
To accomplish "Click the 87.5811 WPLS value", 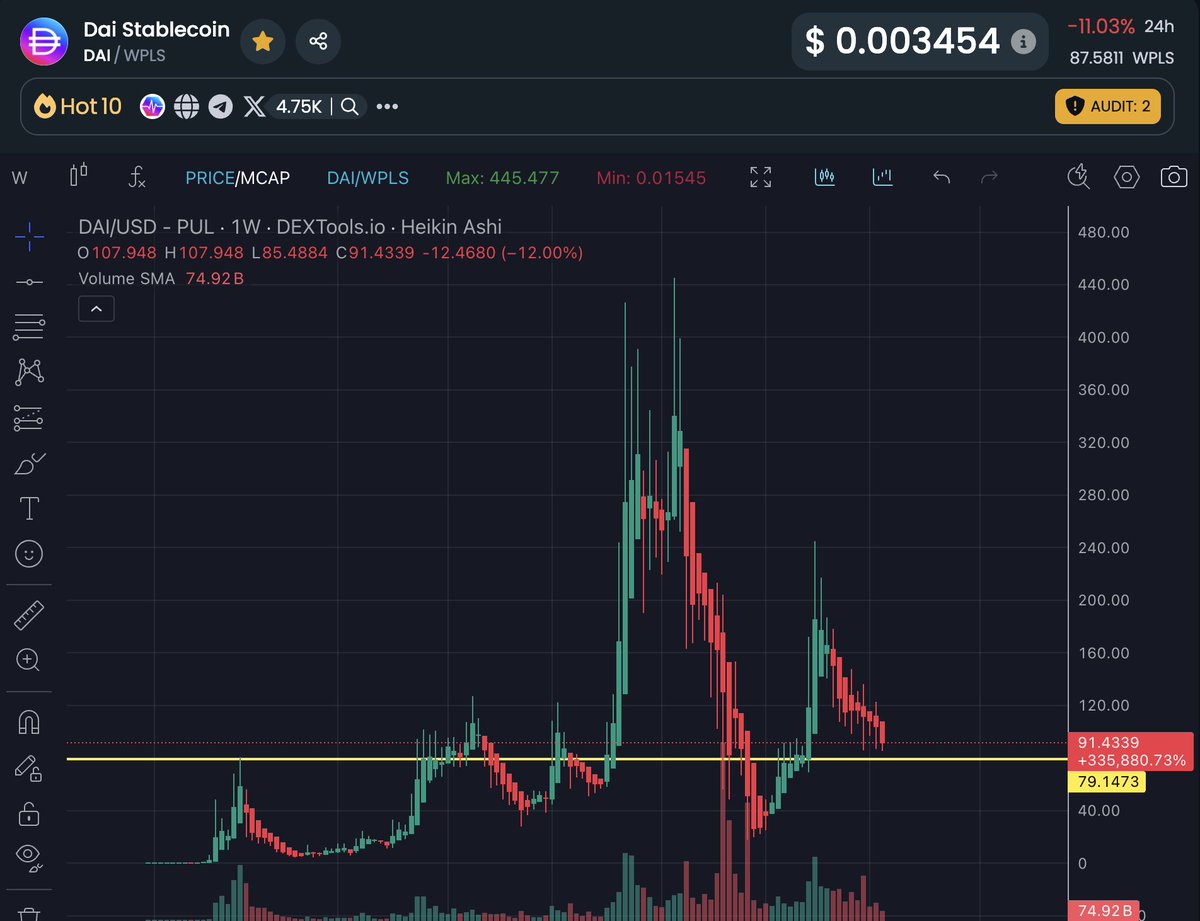I will 1124,58.
